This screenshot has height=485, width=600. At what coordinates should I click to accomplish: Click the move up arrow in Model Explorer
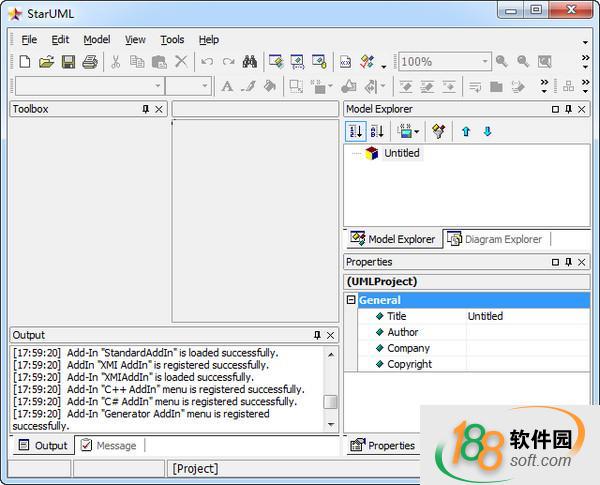[466, 132]
